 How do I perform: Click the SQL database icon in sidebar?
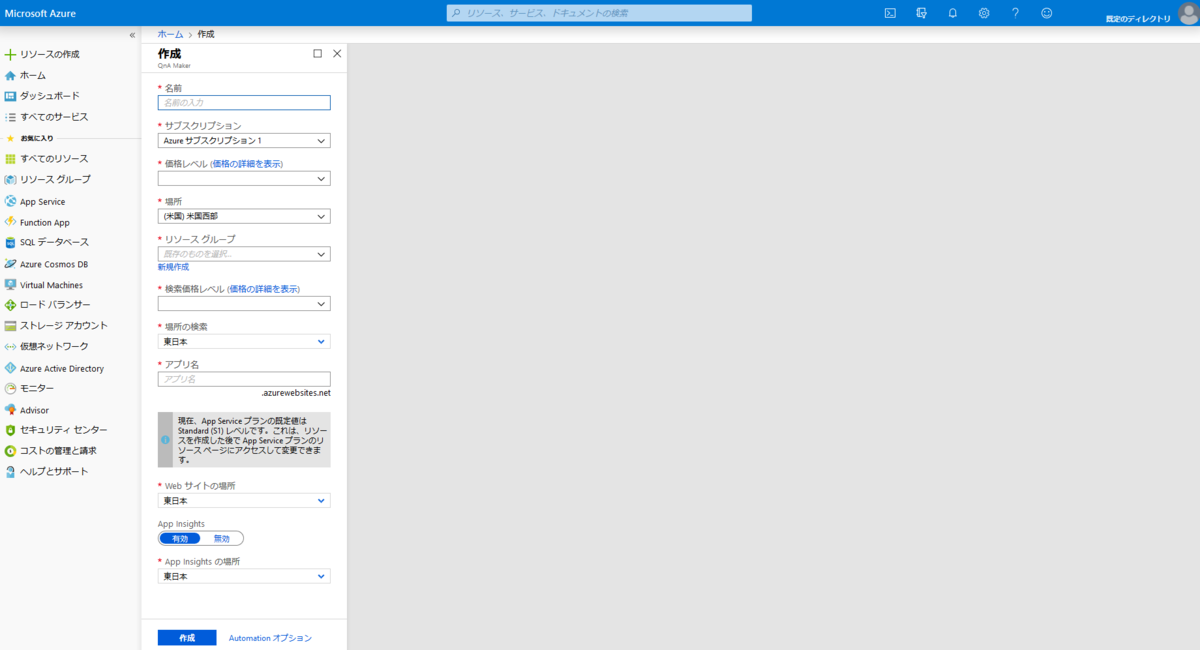point(10,242)
